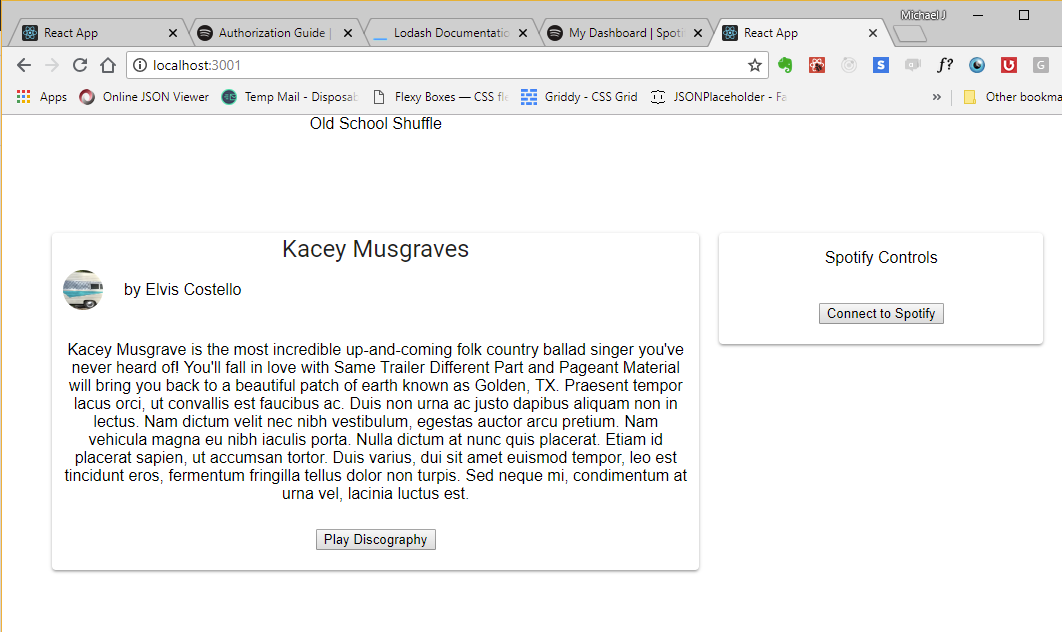Screen dimensions: 1062x632
Task: Maximize the Chrome window
Action: (x=1023, y=15)
